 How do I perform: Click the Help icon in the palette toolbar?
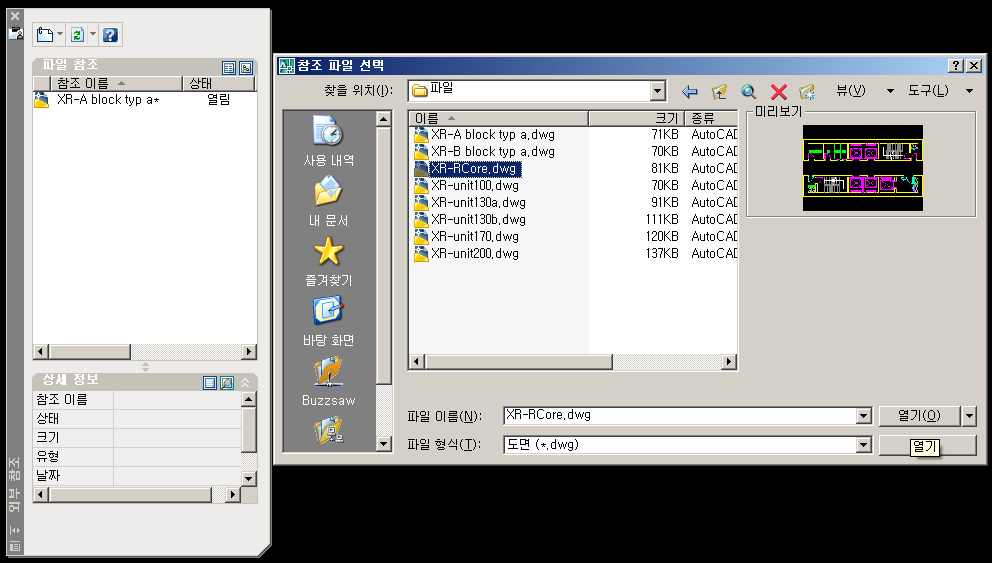(x=110, y=35)
